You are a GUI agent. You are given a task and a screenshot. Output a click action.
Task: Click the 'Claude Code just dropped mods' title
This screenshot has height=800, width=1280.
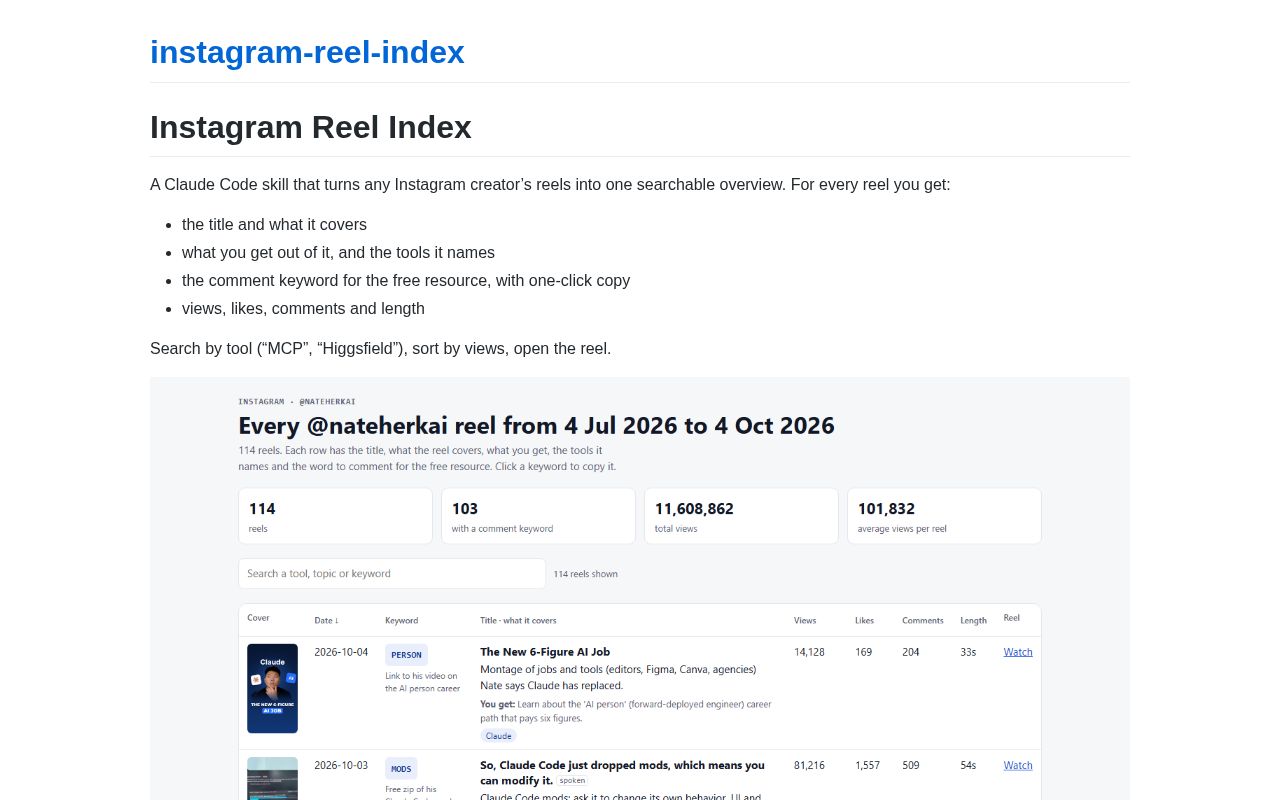coord(622,772)
